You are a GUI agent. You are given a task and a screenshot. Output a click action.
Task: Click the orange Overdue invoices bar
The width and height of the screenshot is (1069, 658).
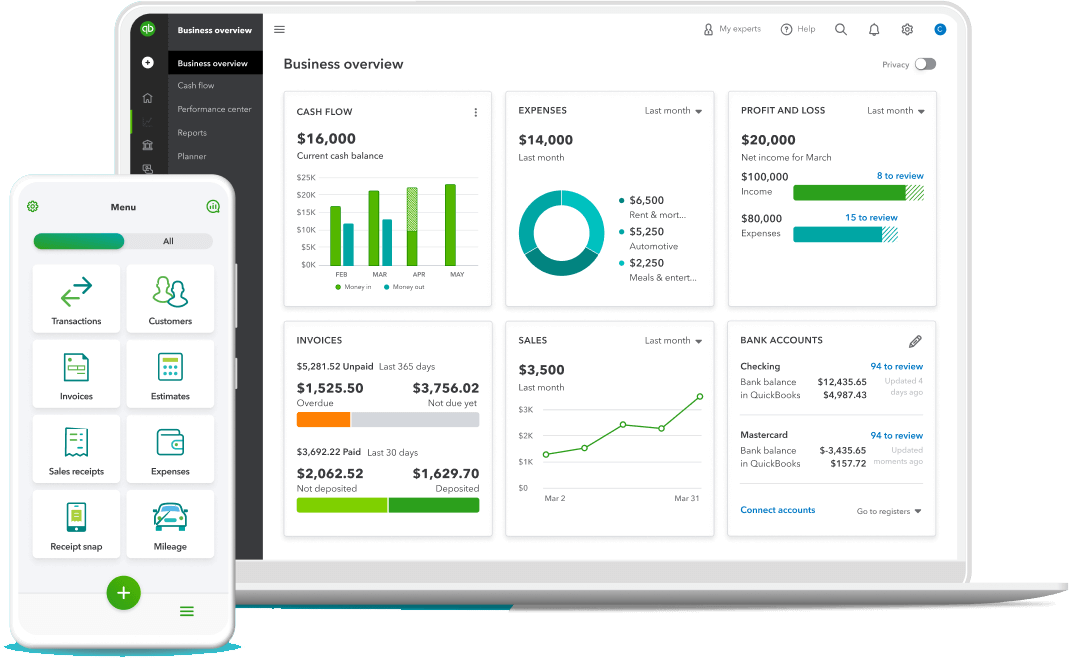pyautogui.click(x=323, y=419)
